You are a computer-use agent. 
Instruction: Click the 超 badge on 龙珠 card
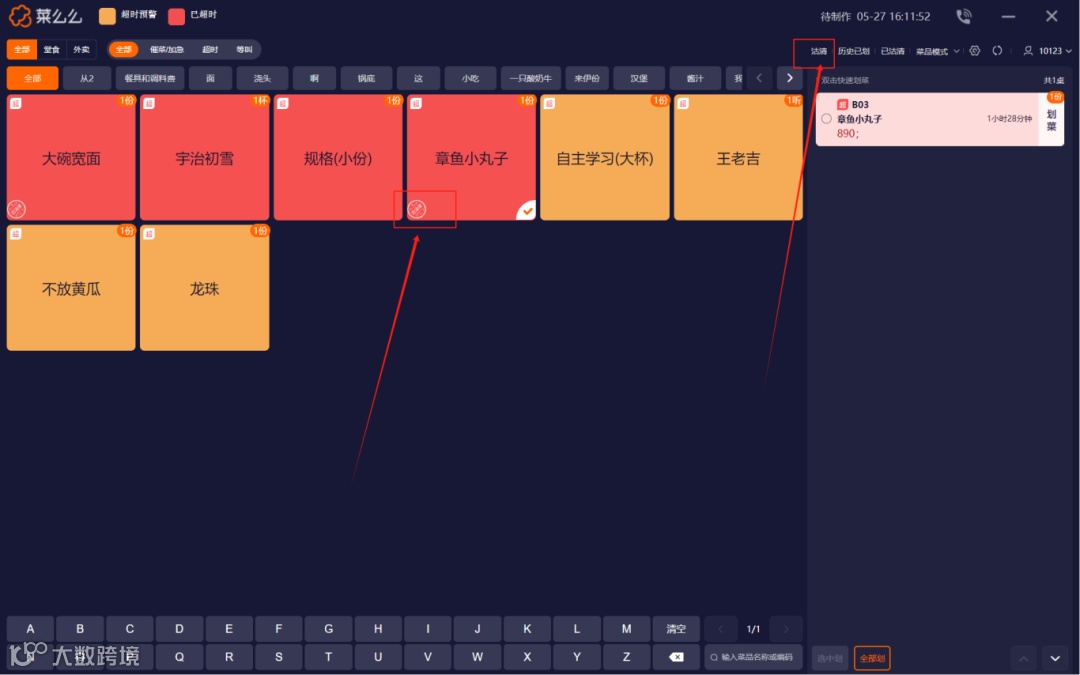(x=149, y=233)
